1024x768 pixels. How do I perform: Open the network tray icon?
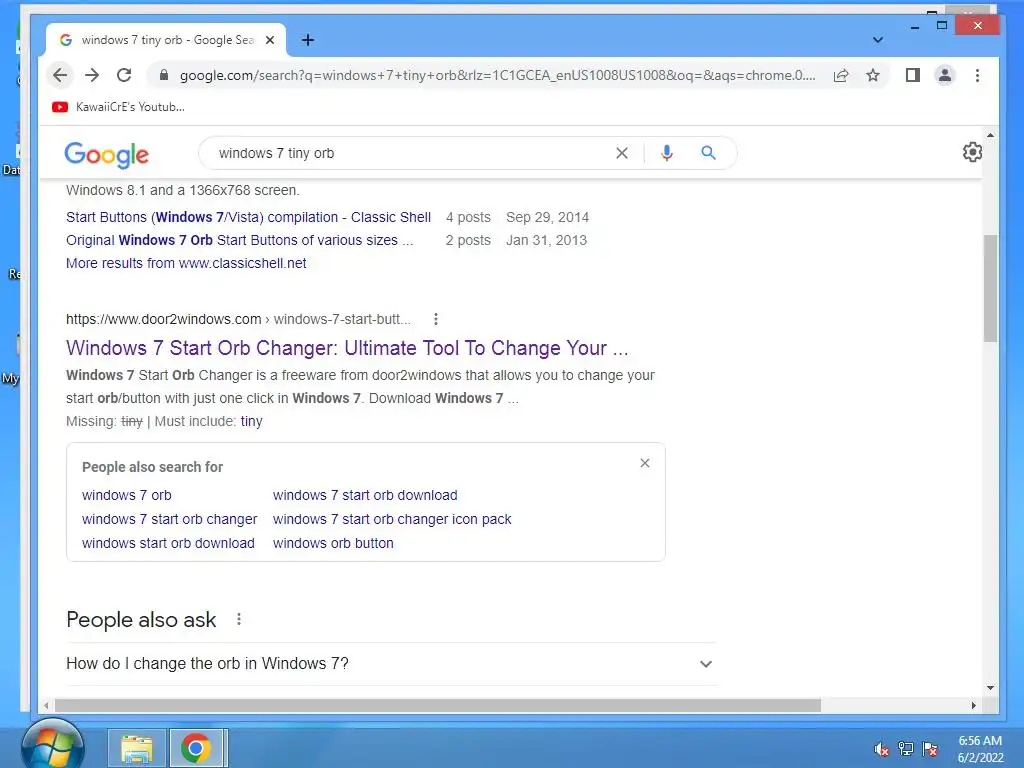[906, 749]
